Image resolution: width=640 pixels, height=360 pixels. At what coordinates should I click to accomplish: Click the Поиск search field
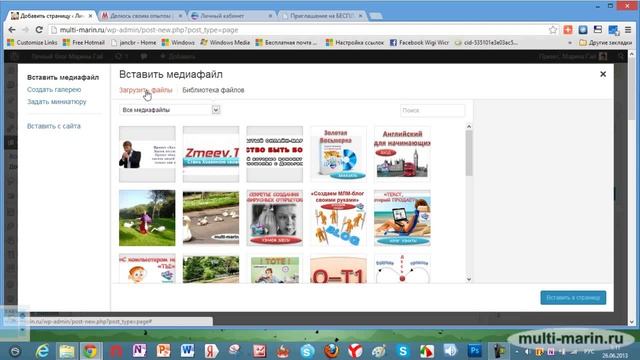point(432,110)
